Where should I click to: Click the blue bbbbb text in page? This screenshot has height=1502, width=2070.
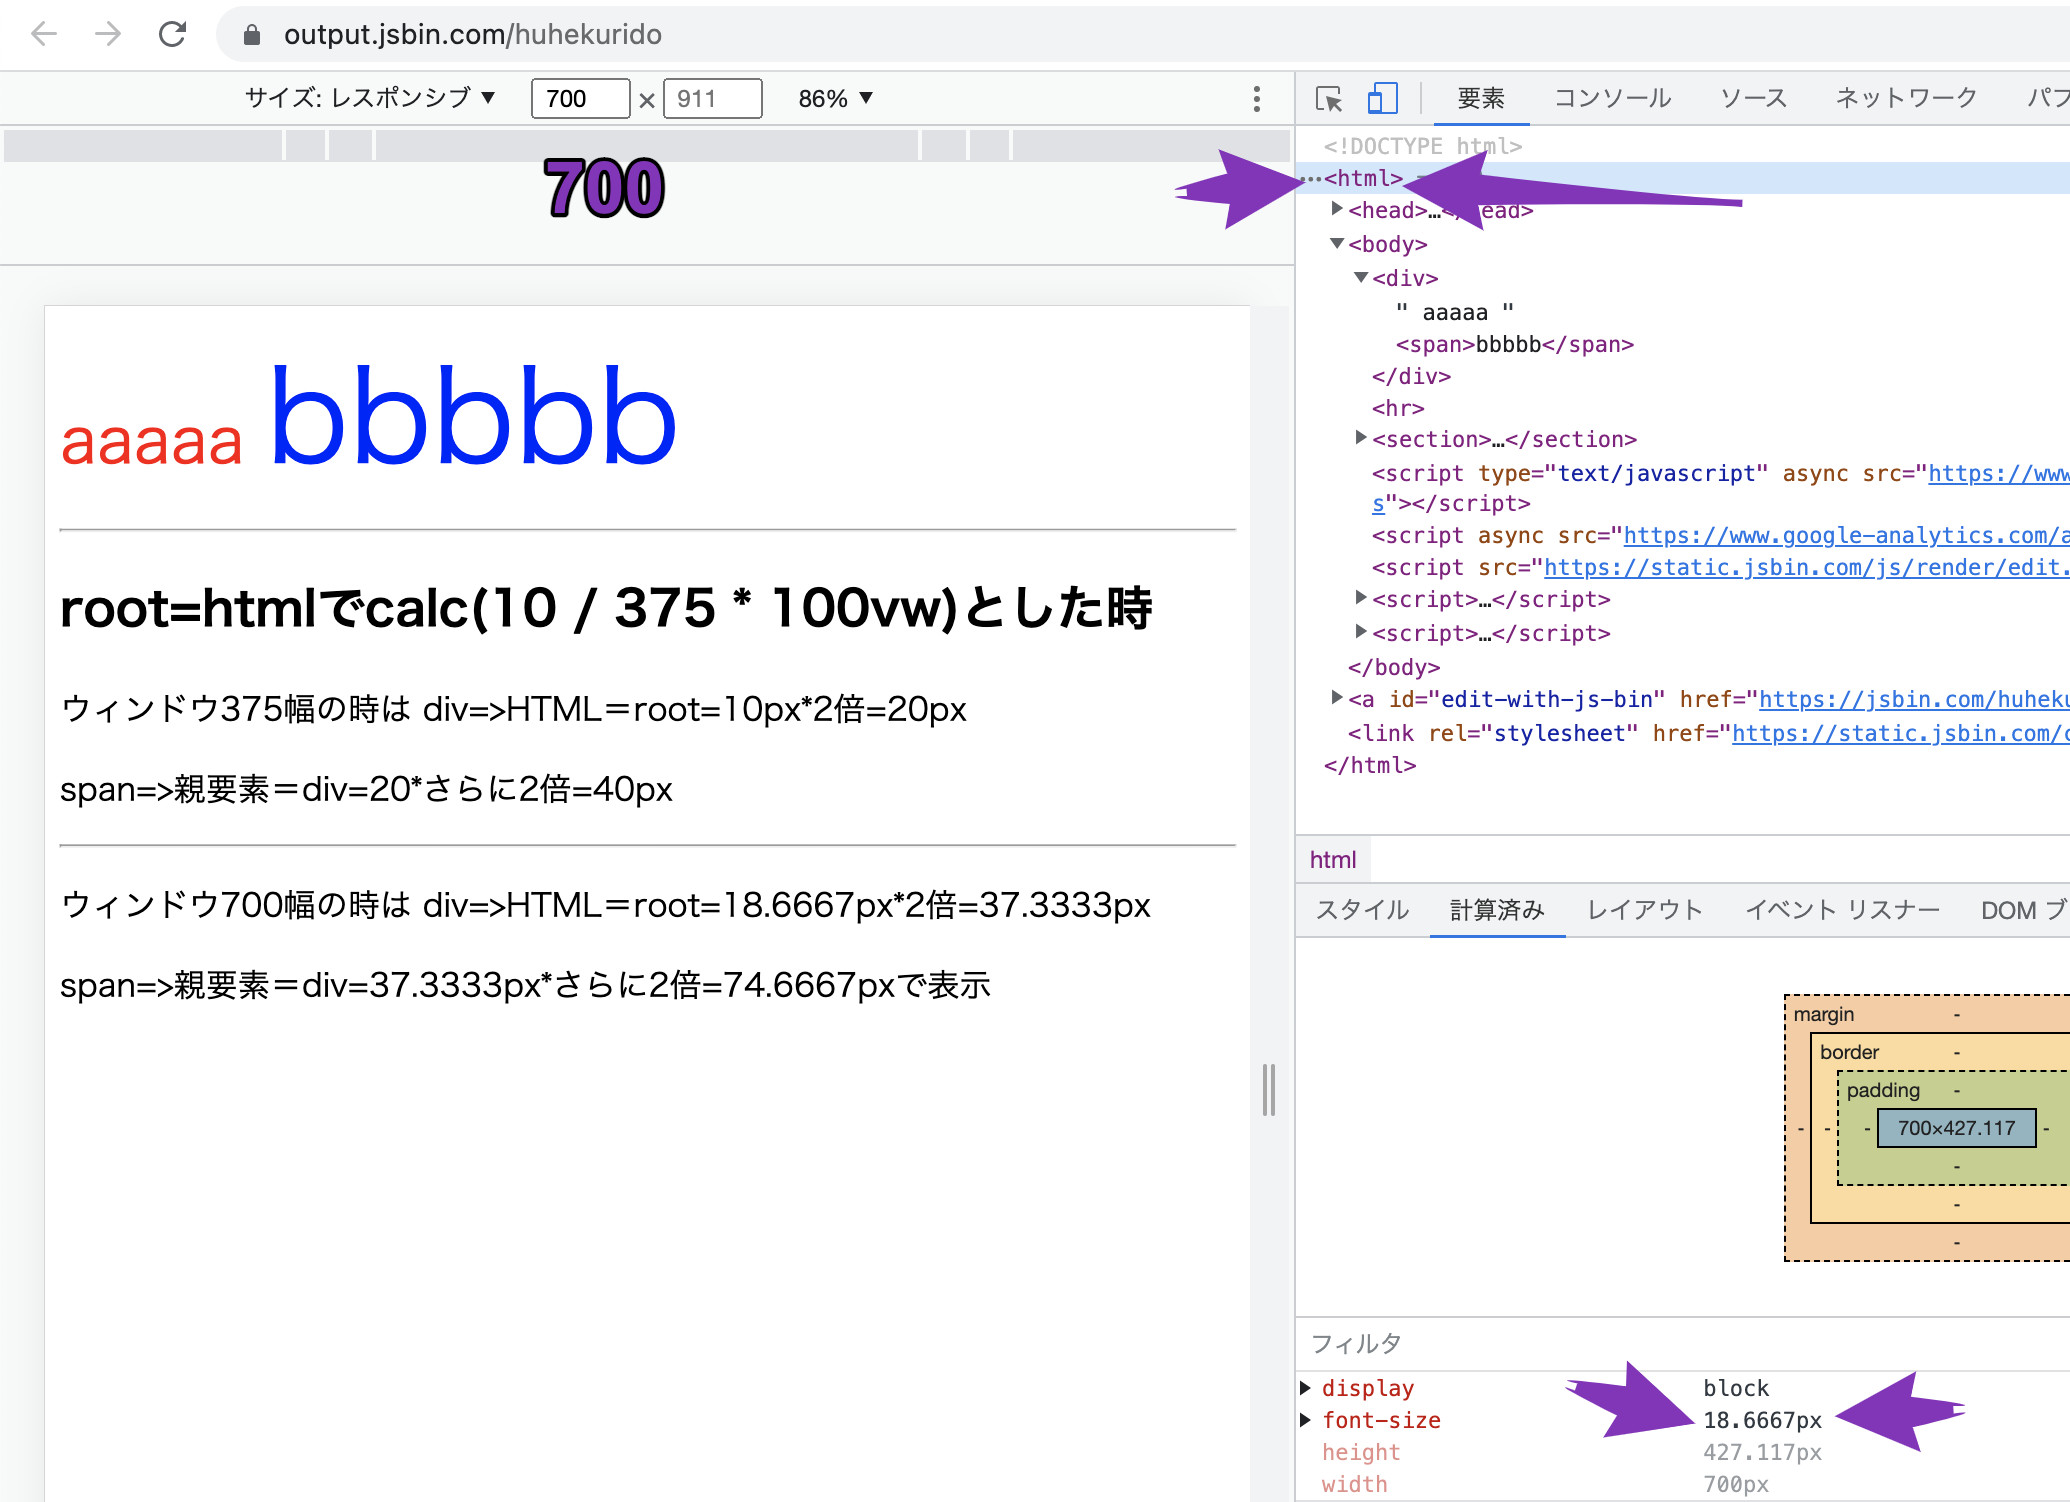point(473,417)
